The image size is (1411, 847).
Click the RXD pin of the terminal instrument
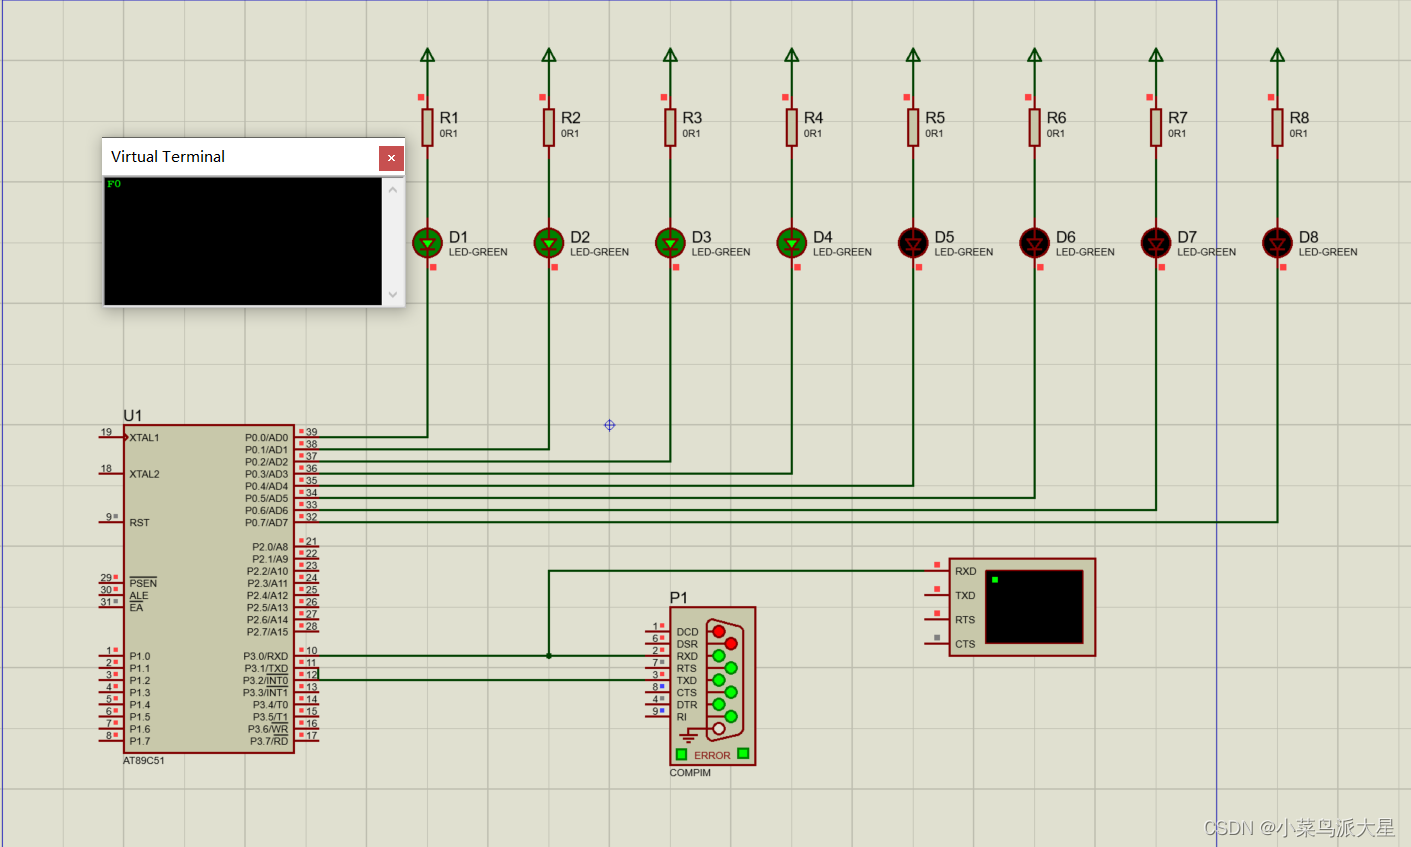tap(965, 571)
